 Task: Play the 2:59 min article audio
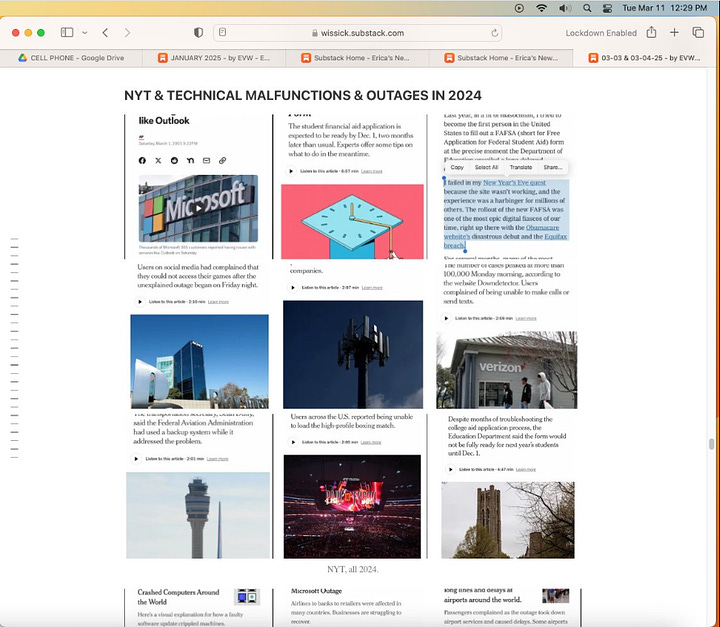pyautogui.click(x=446, y=318)
